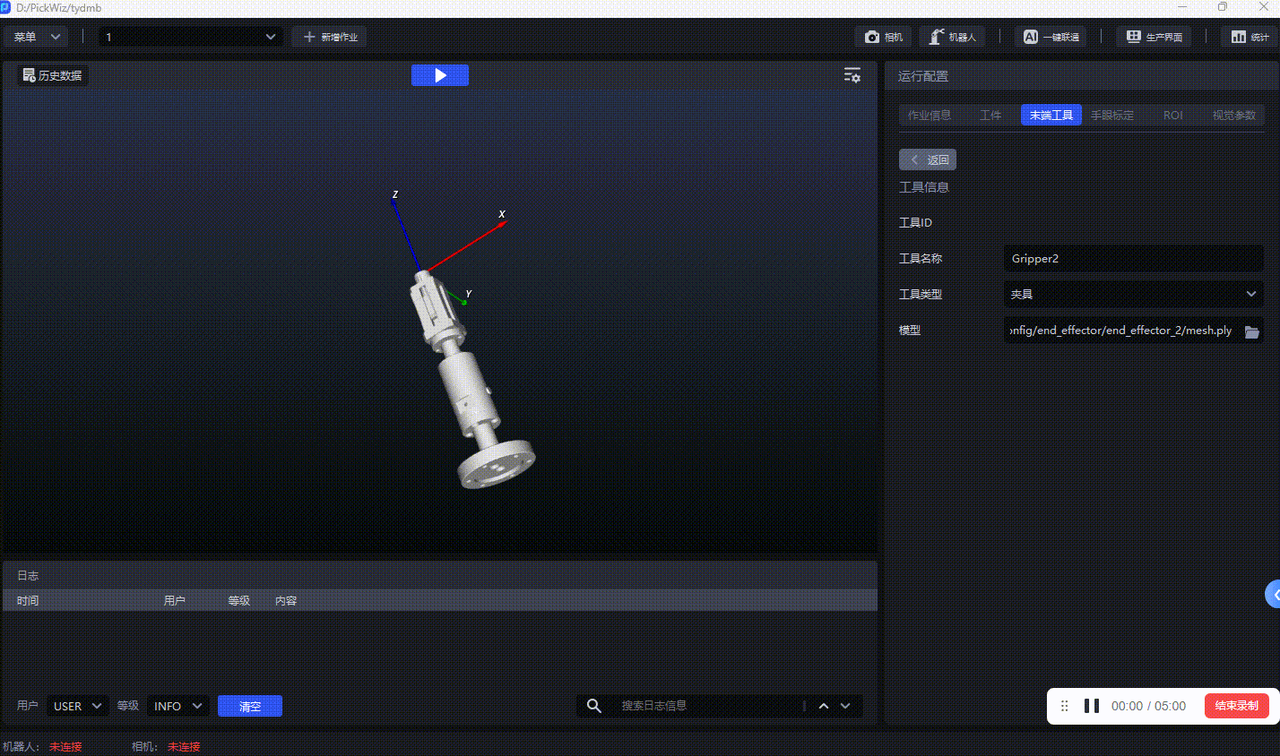
Task: Open the USER filter dropdown
Action: [78, 706]
